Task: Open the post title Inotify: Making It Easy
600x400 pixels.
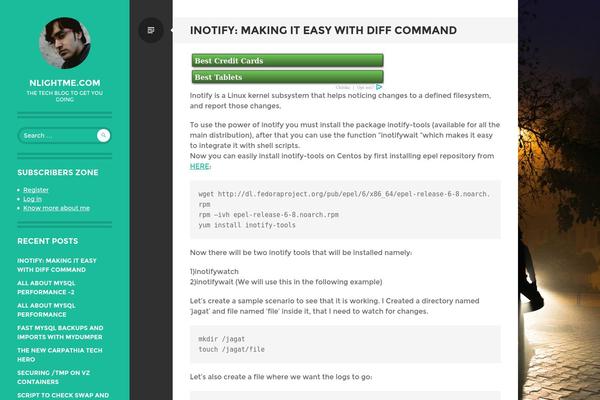Action: (323, 30)
